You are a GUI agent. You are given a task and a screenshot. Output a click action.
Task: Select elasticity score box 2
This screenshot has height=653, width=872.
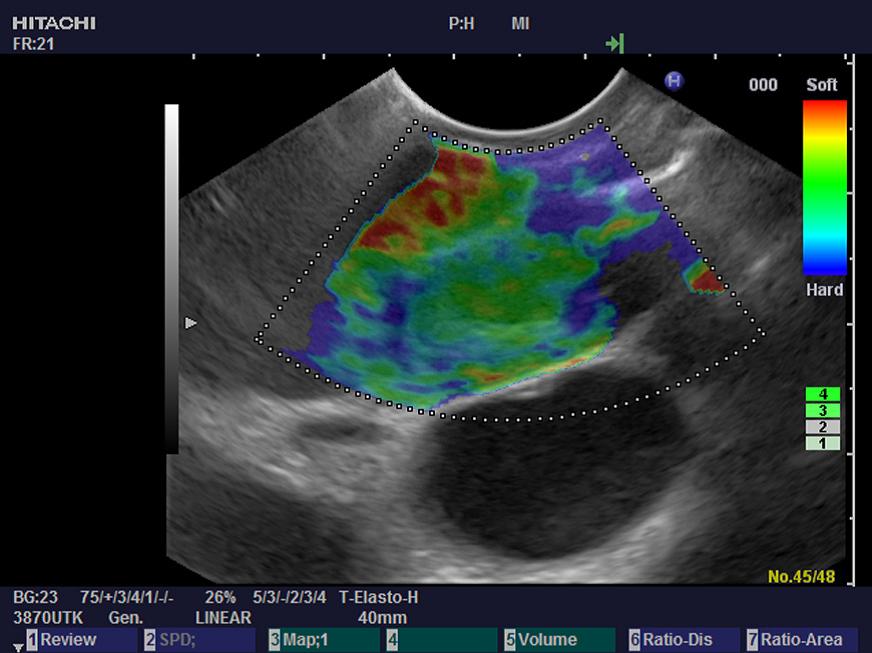(x=823, y=427)
